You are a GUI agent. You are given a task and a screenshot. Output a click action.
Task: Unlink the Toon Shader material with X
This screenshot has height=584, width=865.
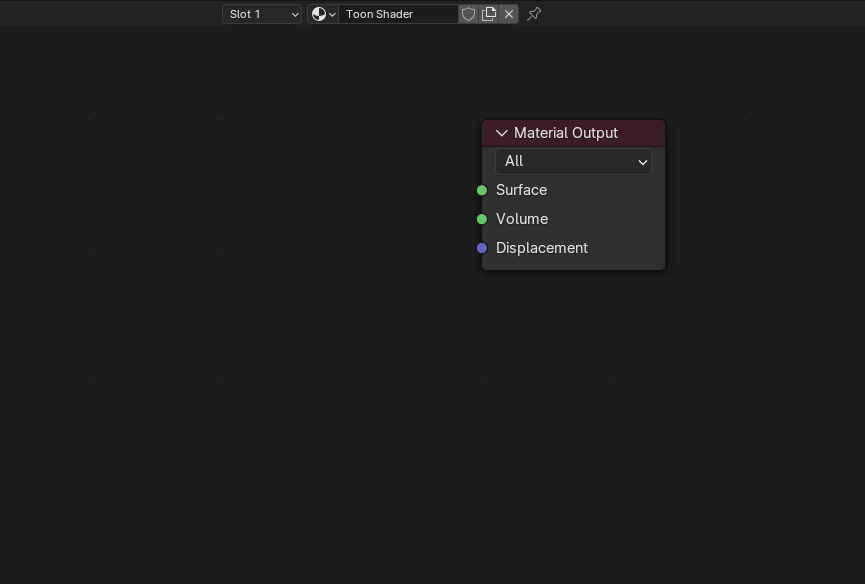coord(509,14)
